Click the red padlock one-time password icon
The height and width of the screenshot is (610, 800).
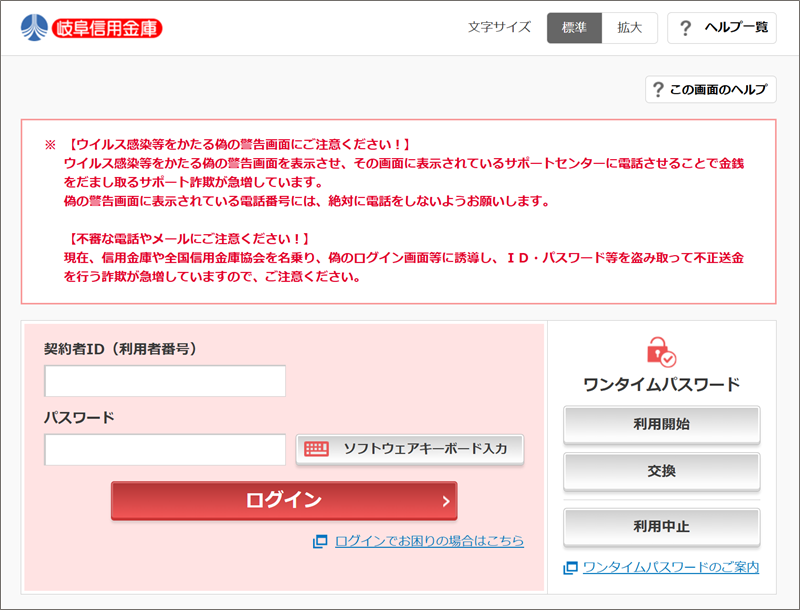click(661, 352)
